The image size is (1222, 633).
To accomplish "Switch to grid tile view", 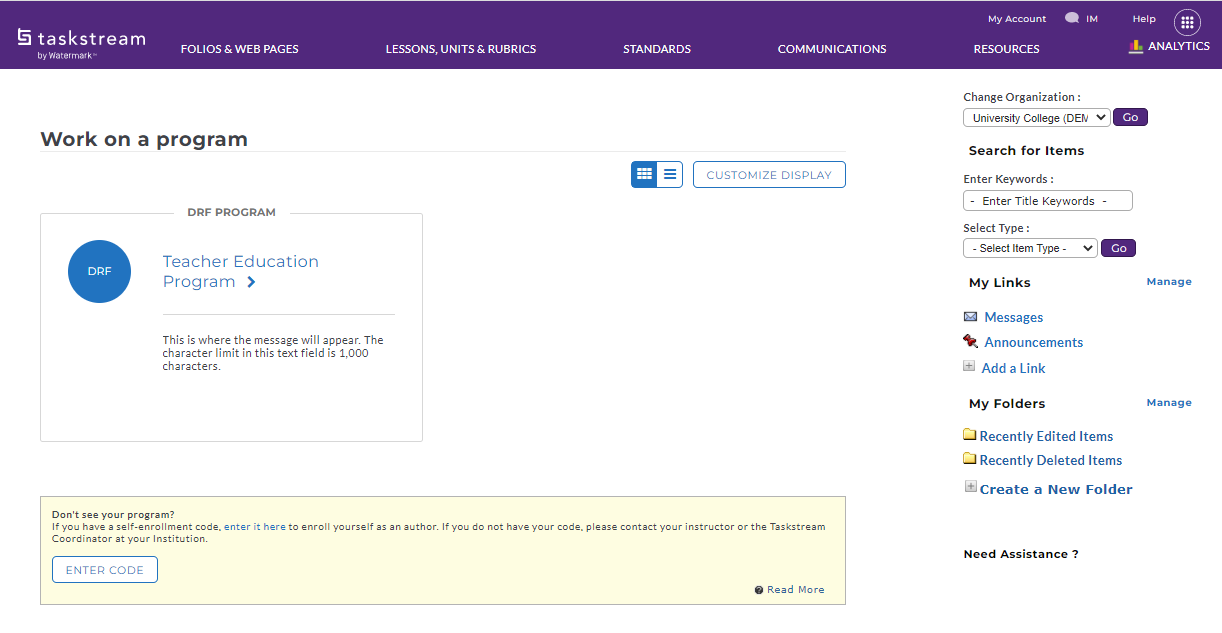I will pos(644,174).
